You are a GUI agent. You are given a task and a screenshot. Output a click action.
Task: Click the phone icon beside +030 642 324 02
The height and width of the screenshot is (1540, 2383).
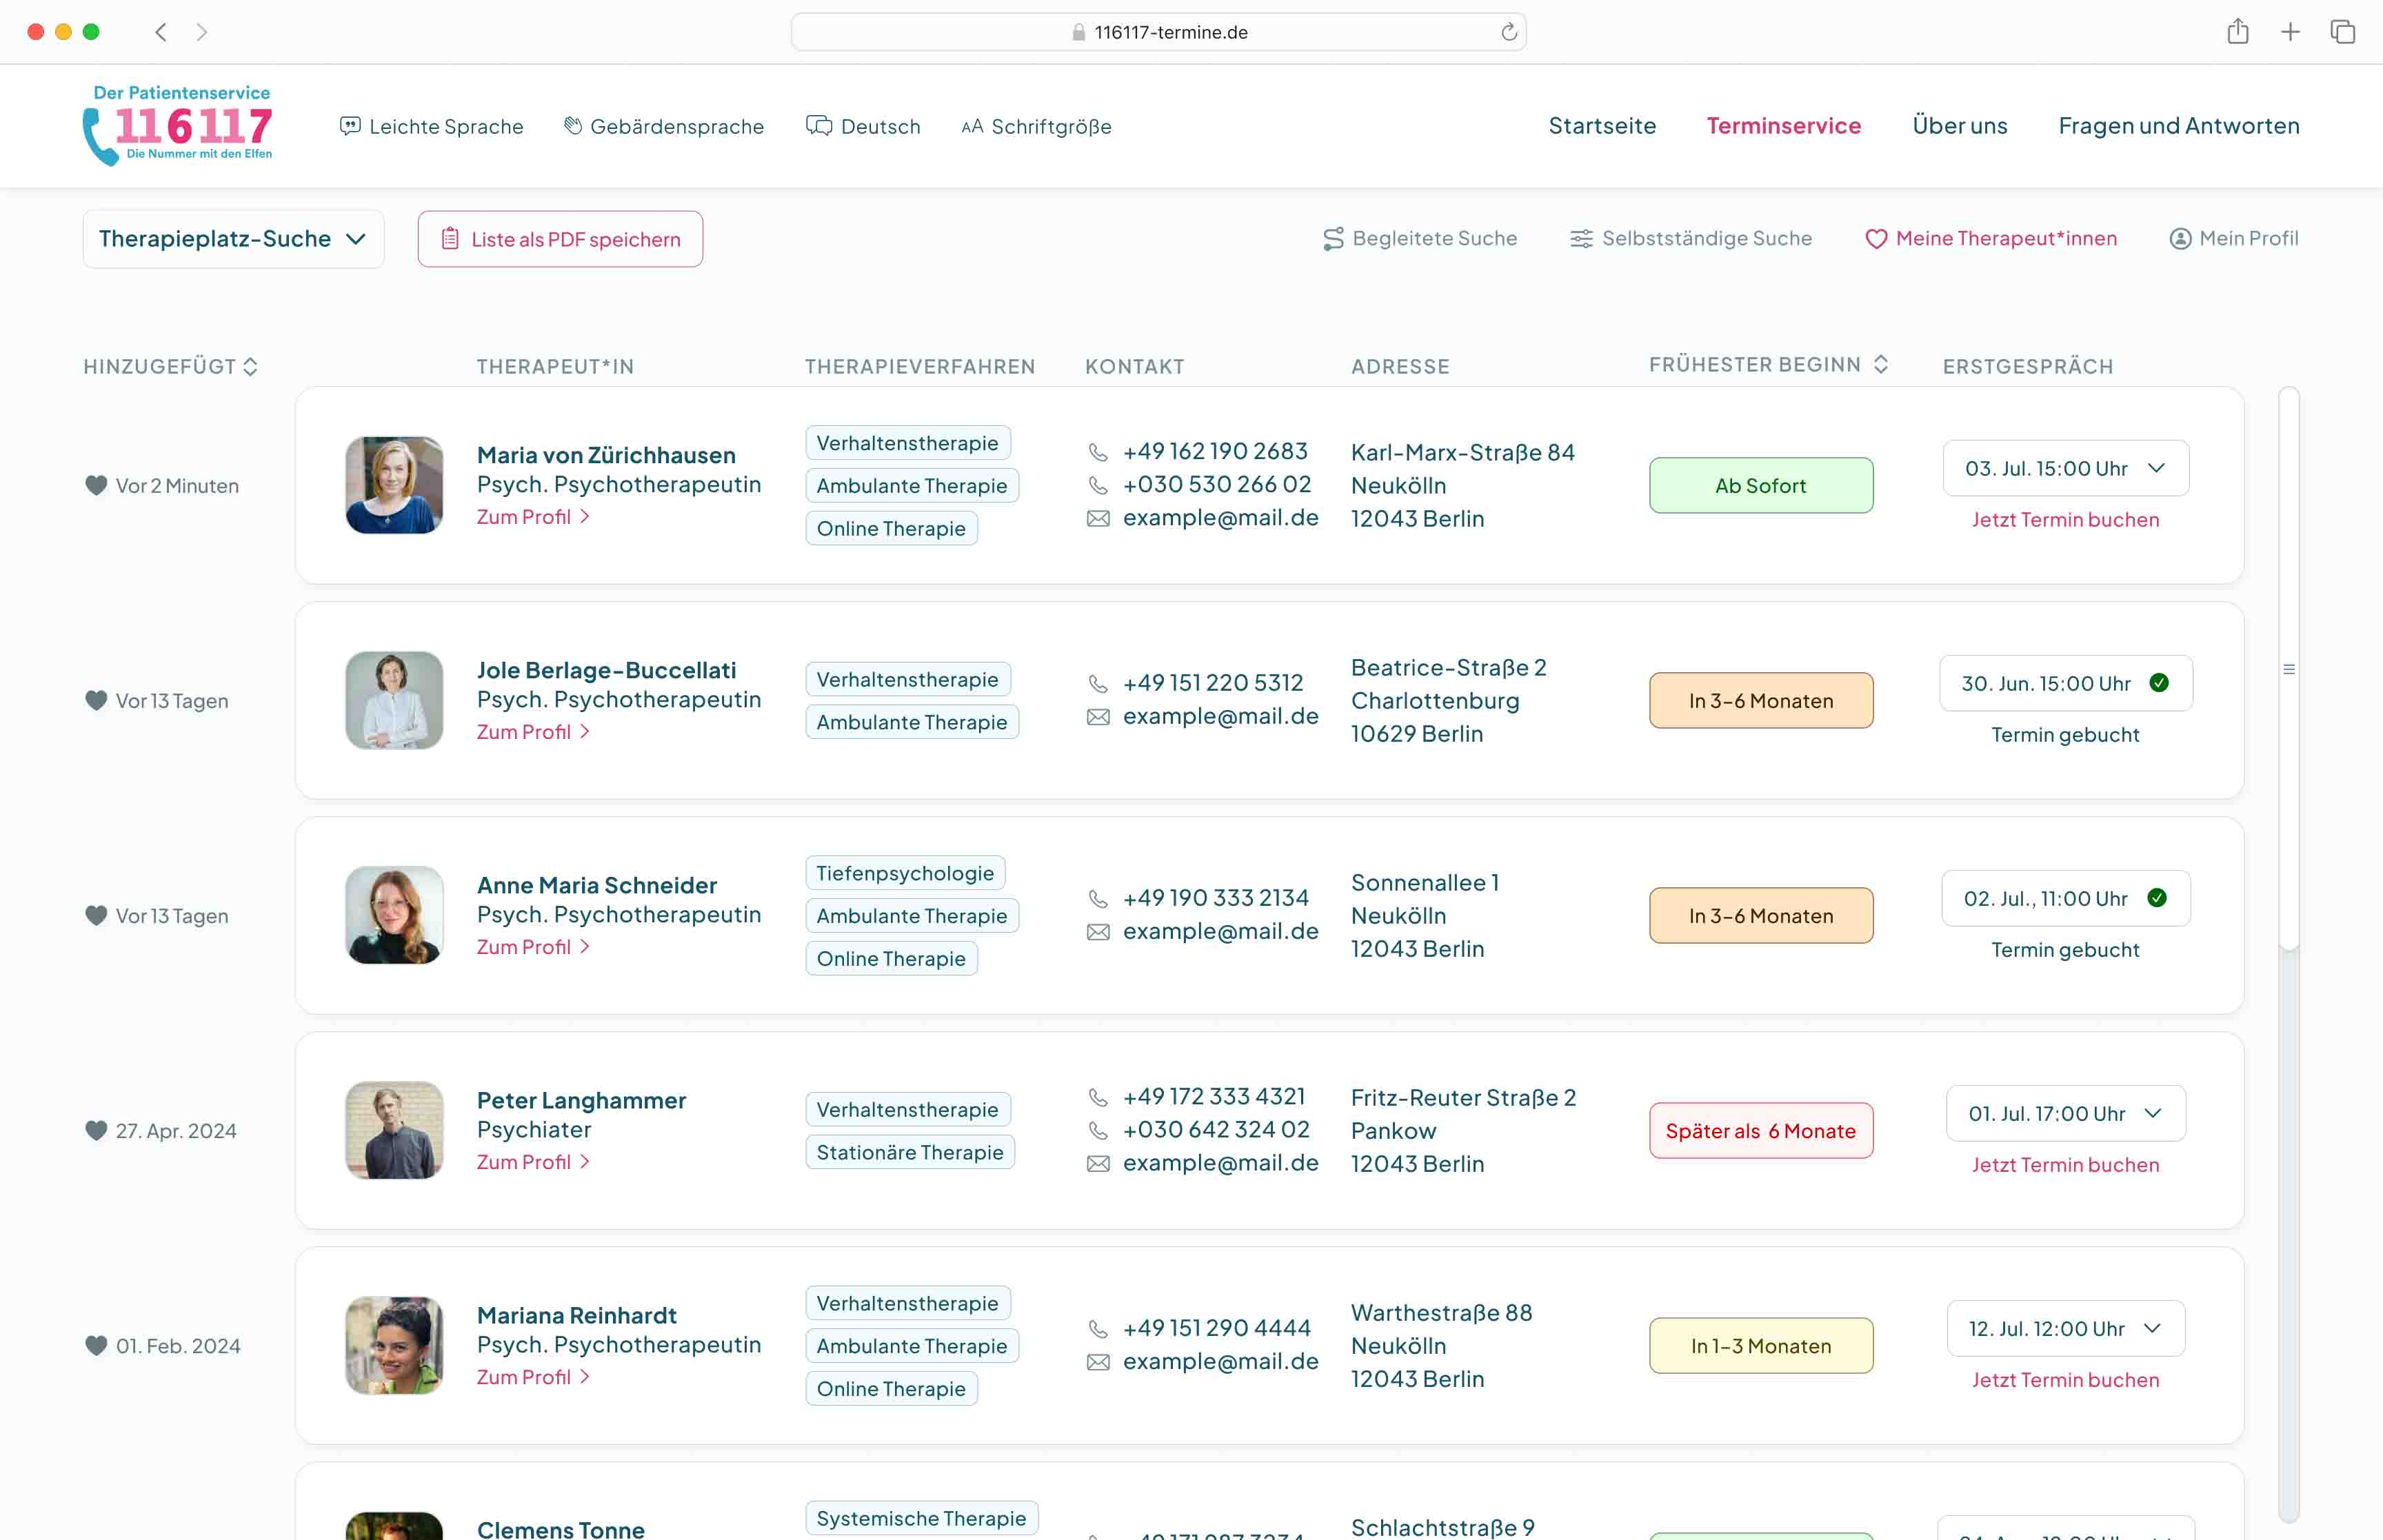(x=1098, y=1131)
